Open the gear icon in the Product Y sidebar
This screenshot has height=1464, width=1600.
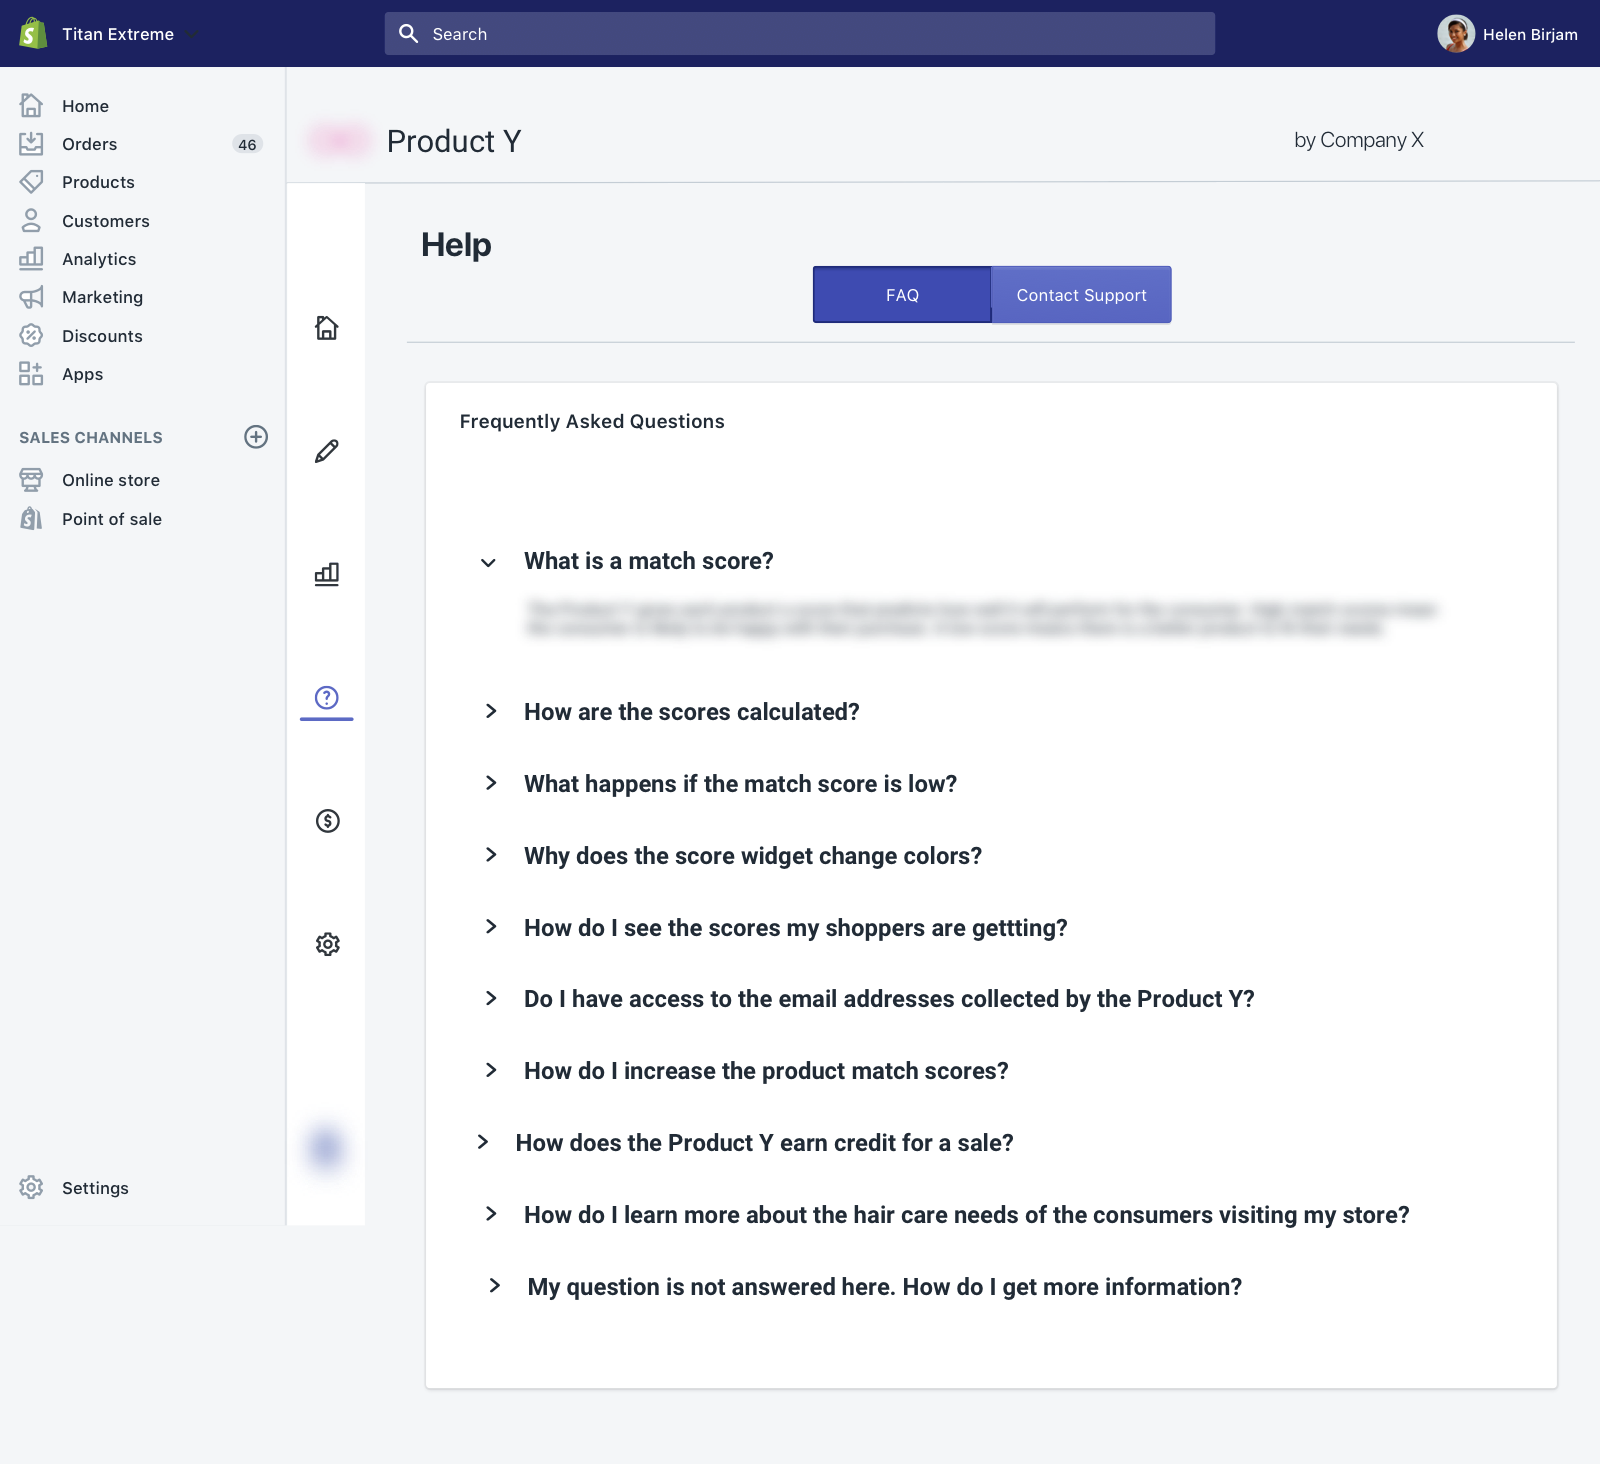coord(327,944)
